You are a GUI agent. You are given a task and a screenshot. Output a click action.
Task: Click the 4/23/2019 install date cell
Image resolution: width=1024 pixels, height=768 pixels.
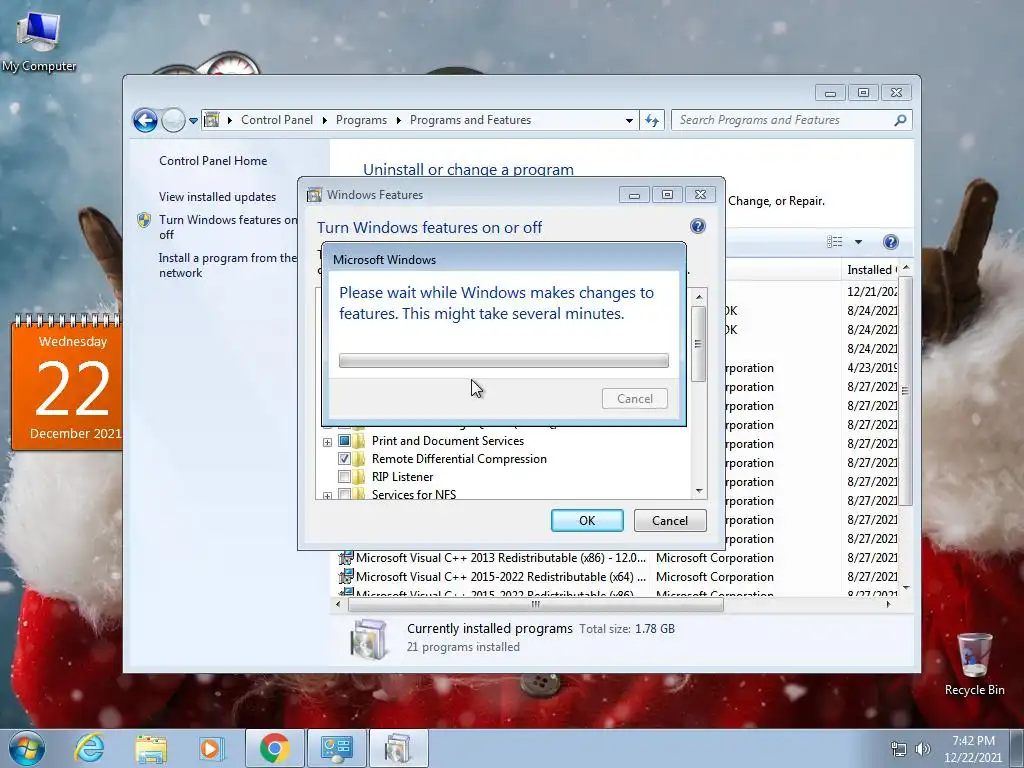[872, 368]
